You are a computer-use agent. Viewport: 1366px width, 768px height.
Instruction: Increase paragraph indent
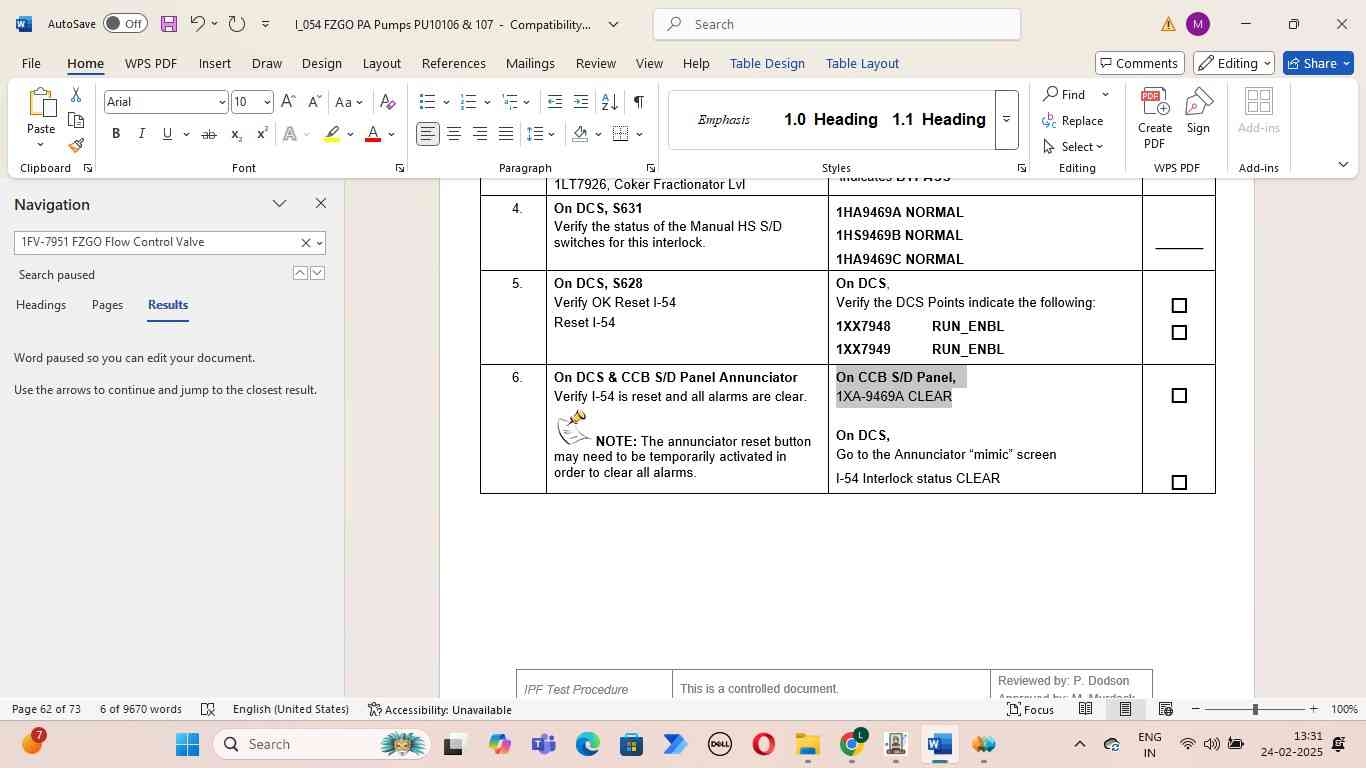click(581, 102)
